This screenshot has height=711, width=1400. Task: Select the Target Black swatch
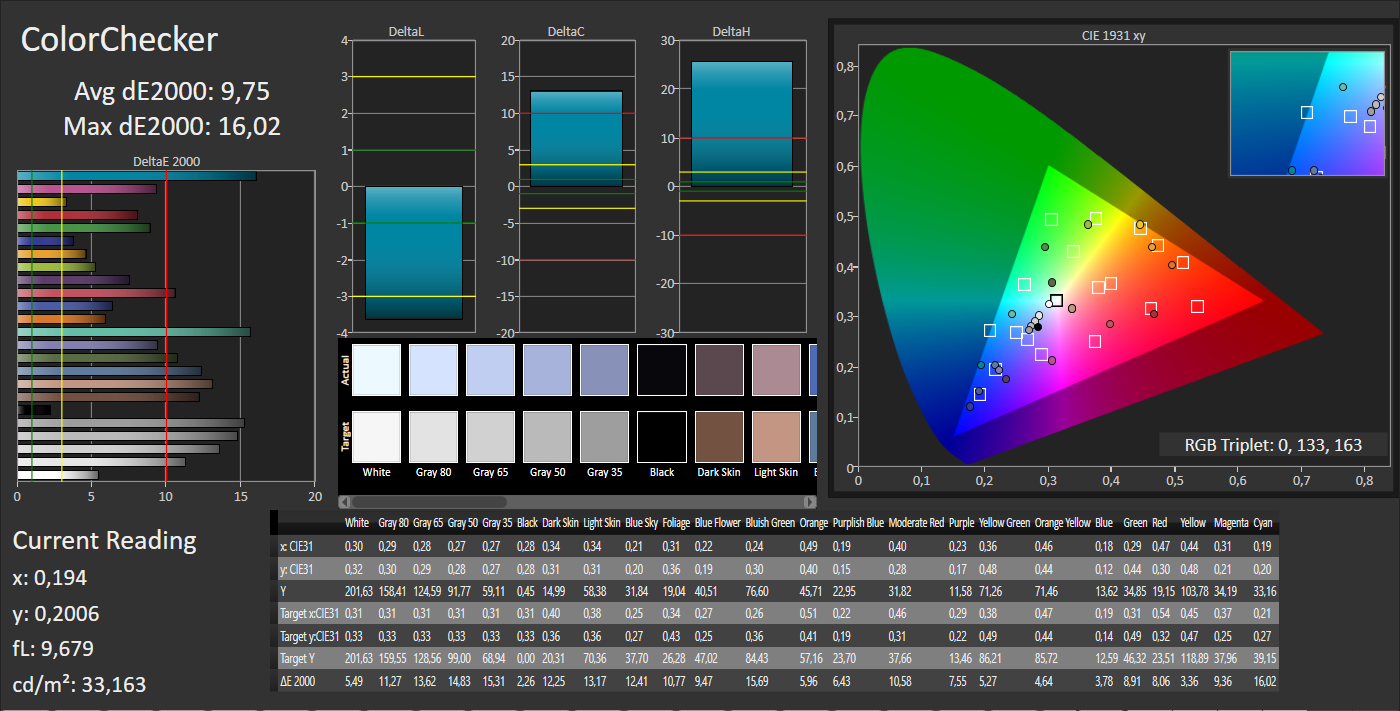click(662, 437)
